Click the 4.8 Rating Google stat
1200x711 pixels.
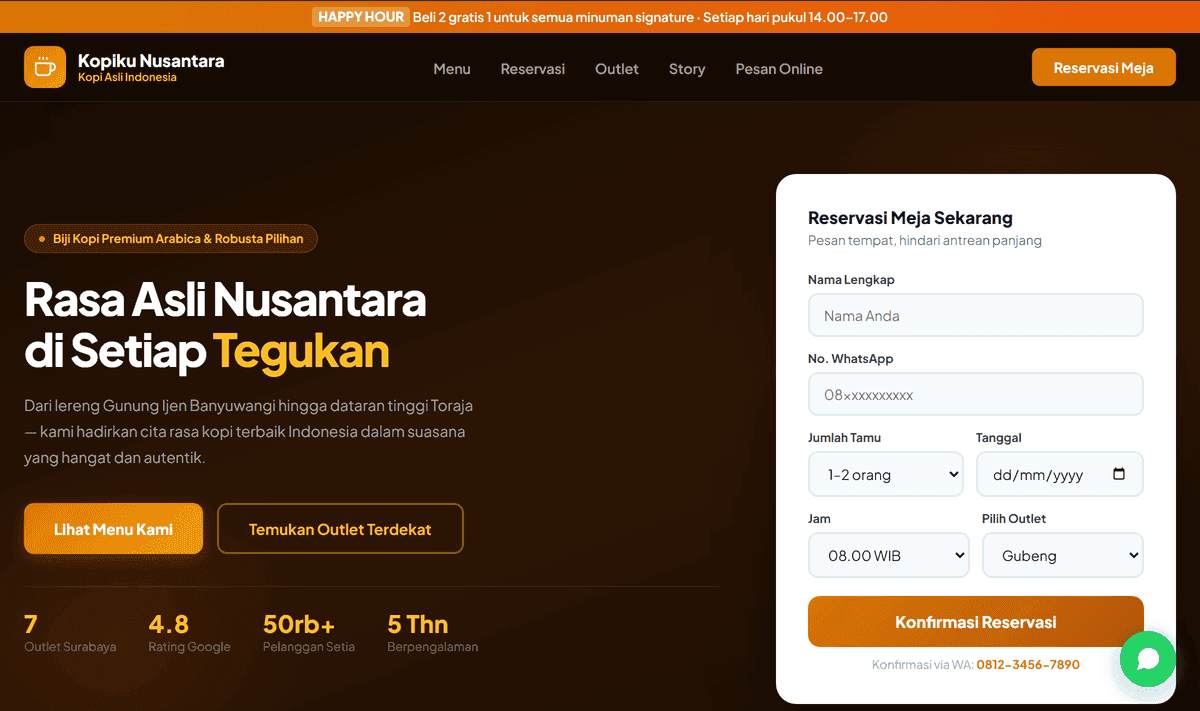tap(189, 634)
